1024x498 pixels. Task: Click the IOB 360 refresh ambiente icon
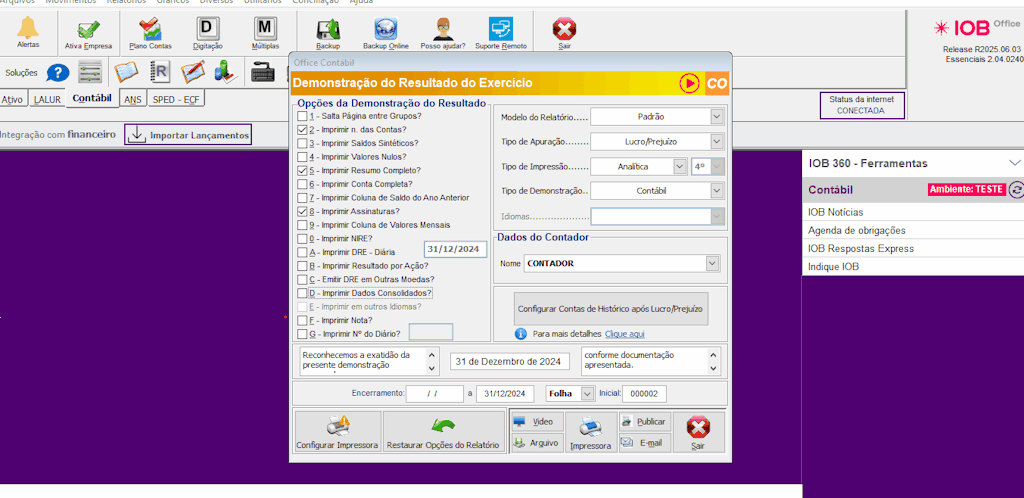click(1016, 189)
